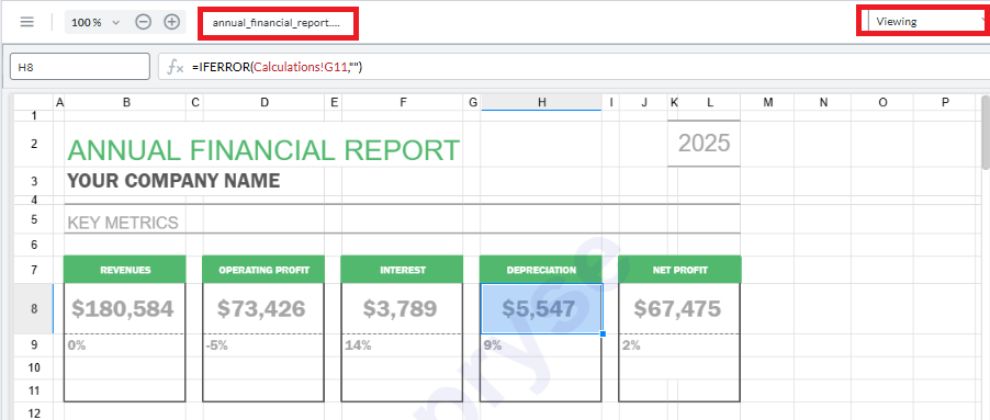Click the annual_financial_report file name field
This screenshot has height=420, width=990.
point(278,23)
